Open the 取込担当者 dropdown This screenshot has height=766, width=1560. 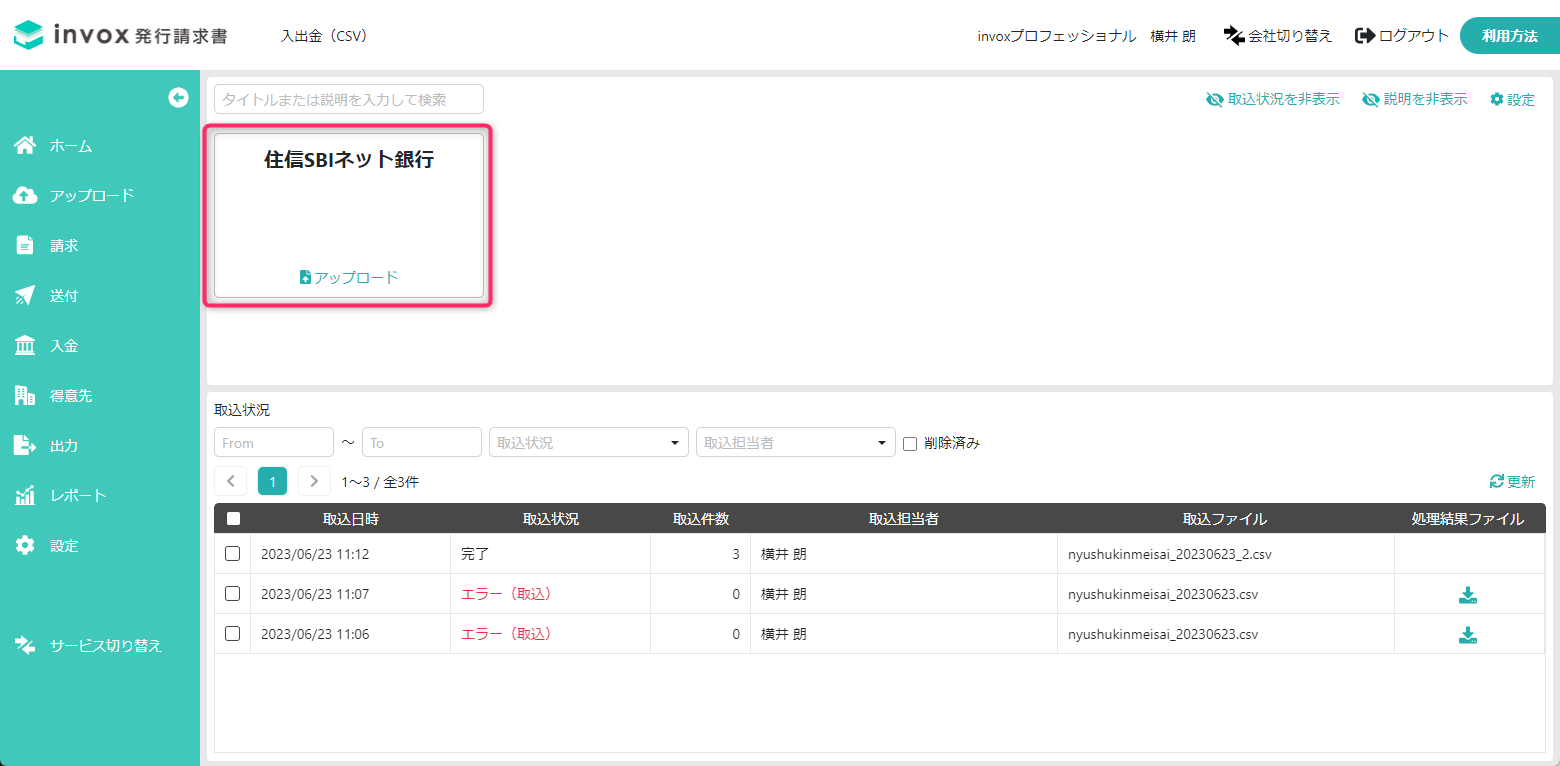795,442
